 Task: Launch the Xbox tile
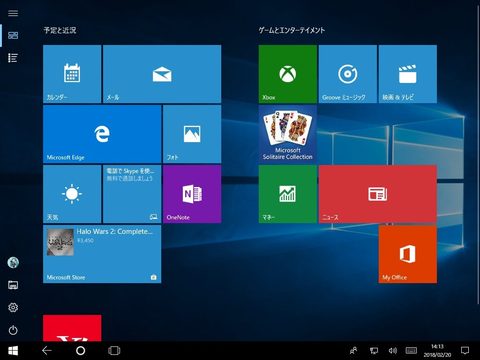point(288,74)
